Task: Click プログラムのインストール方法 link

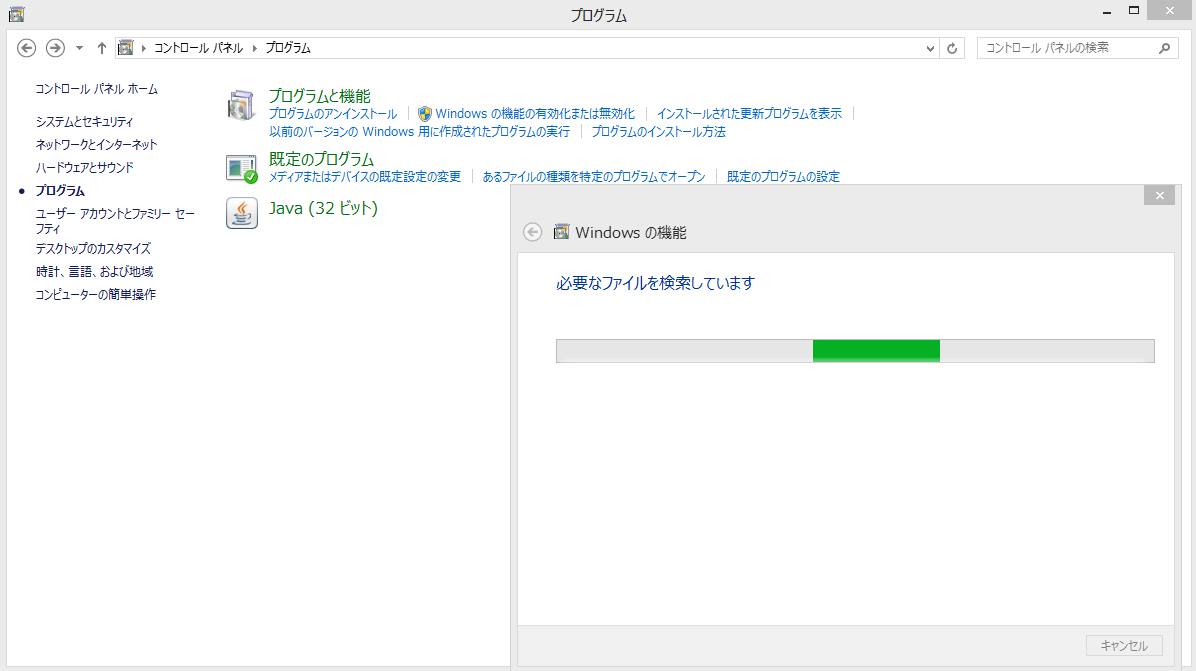Action: pyautogui.click(x=658, y=132)
